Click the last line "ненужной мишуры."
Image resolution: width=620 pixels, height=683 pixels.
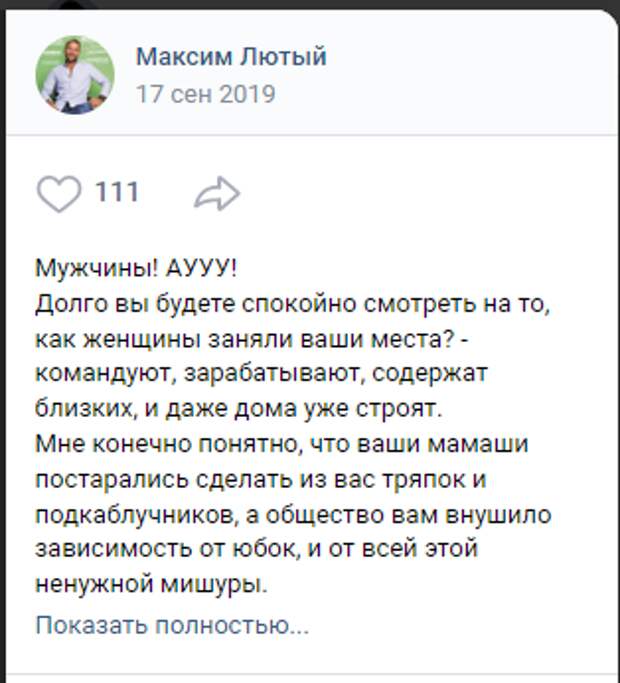click(151, 584)
